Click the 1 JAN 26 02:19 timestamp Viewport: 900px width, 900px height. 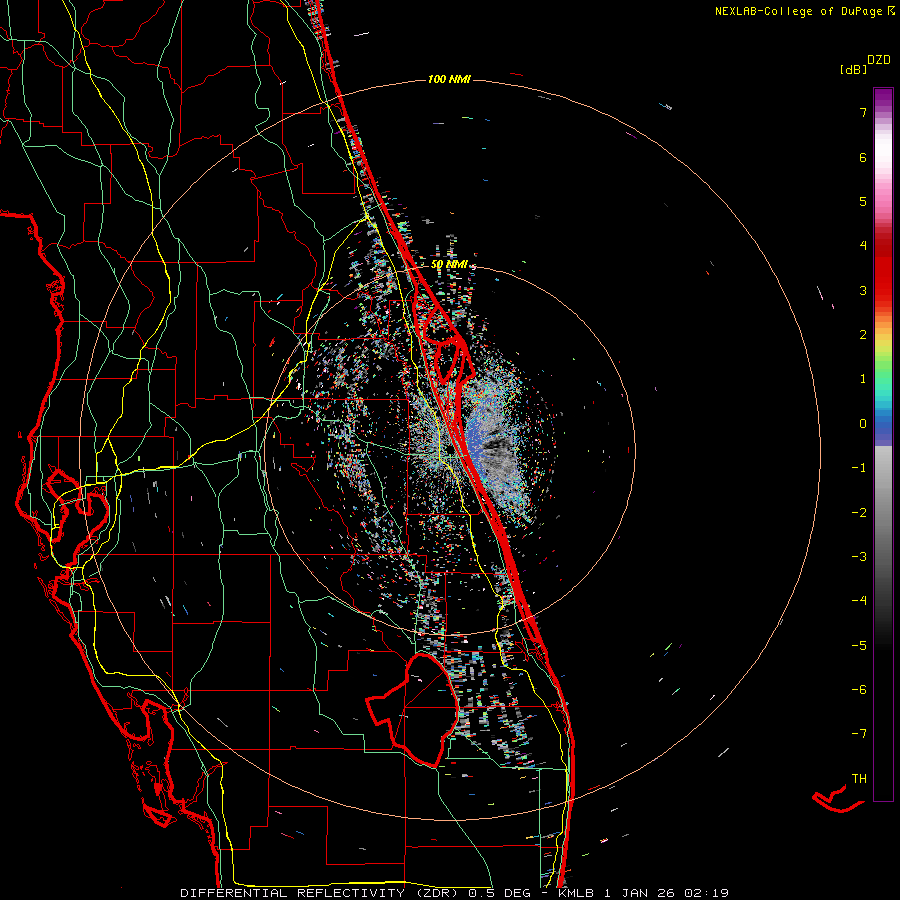coord(666,893)
